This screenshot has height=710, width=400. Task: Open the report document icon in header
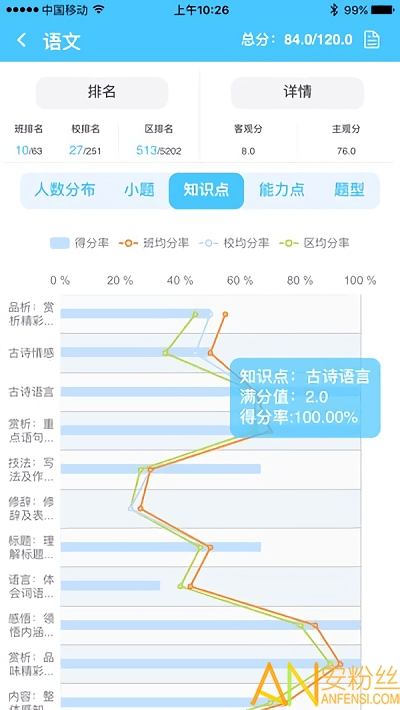pyautogui.click(x=371, y=40)
